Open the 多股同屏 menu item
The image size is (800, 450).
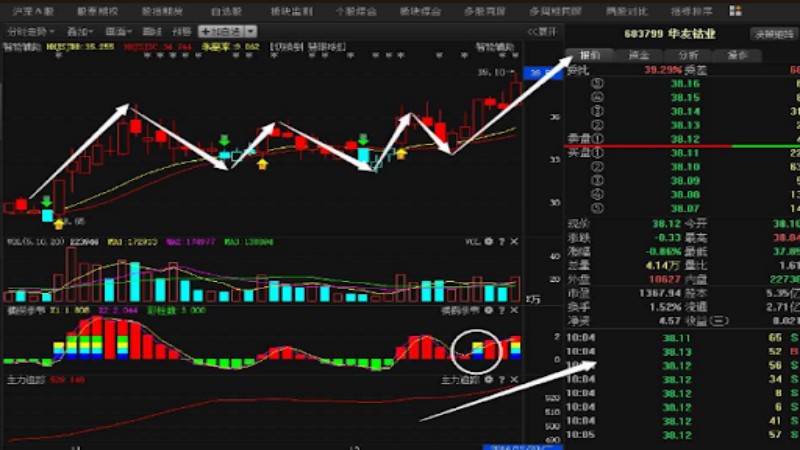pyautogui.click(x=484, y=11)
